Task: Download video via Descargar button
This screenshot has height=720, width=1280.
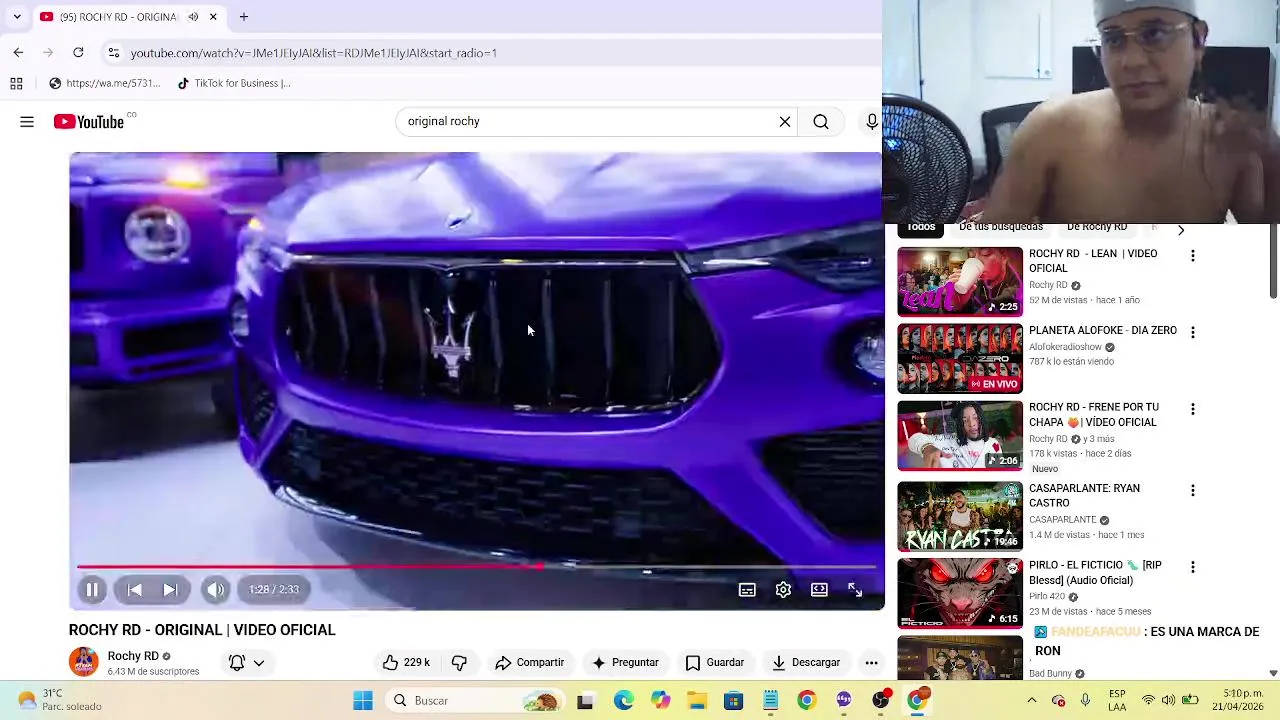Action: tap(806, 662)
